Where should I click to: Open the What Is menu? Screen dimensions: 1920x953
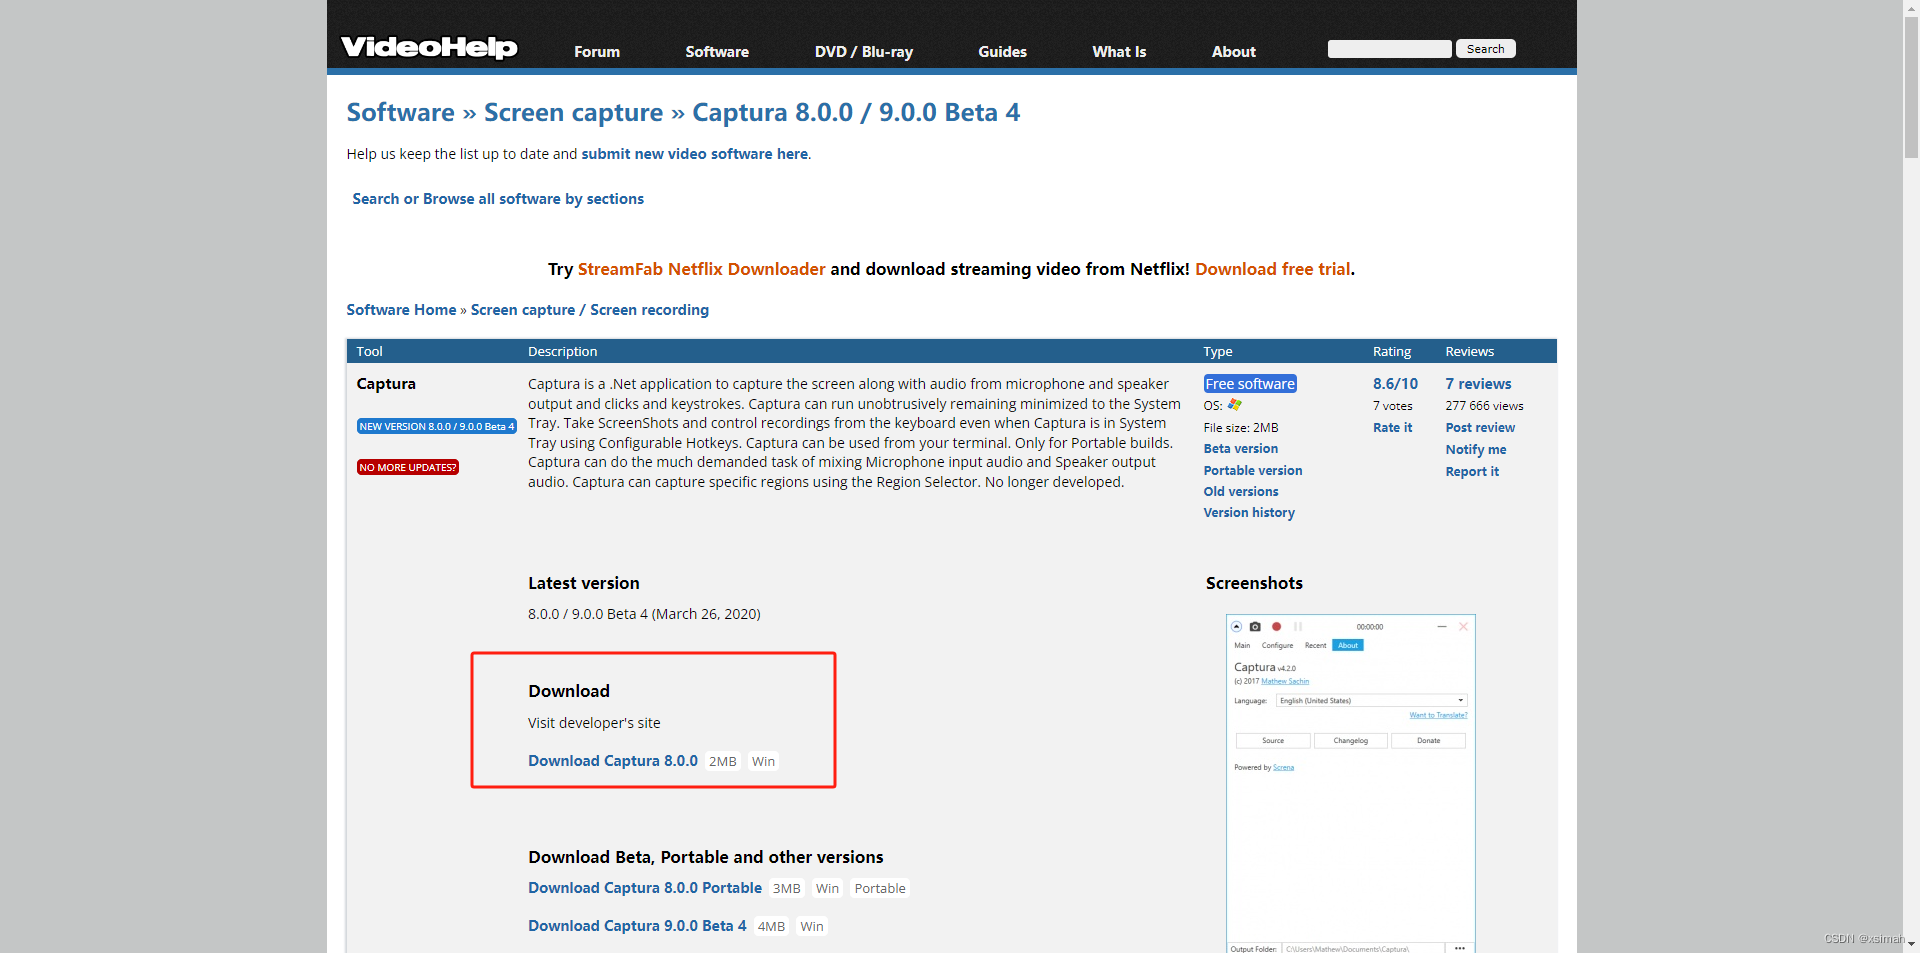point(1119,52)
